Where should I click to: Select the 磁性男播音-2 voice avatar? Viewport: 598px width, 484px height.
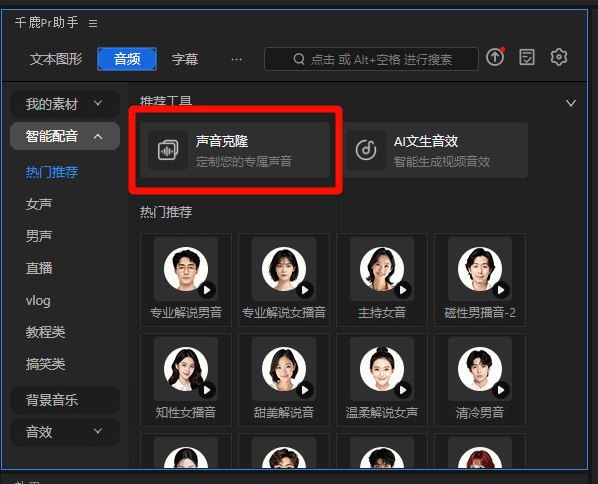pyautogui.click(x=480, y=269)
